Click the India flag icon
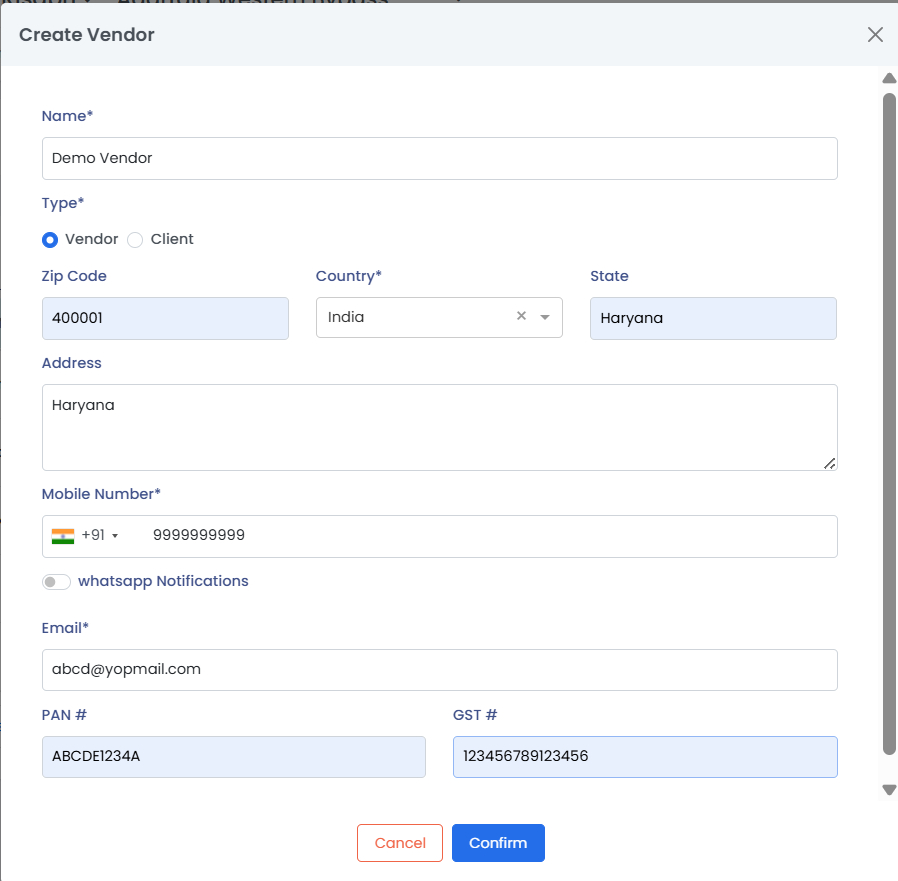 click(x=63, y=536)
